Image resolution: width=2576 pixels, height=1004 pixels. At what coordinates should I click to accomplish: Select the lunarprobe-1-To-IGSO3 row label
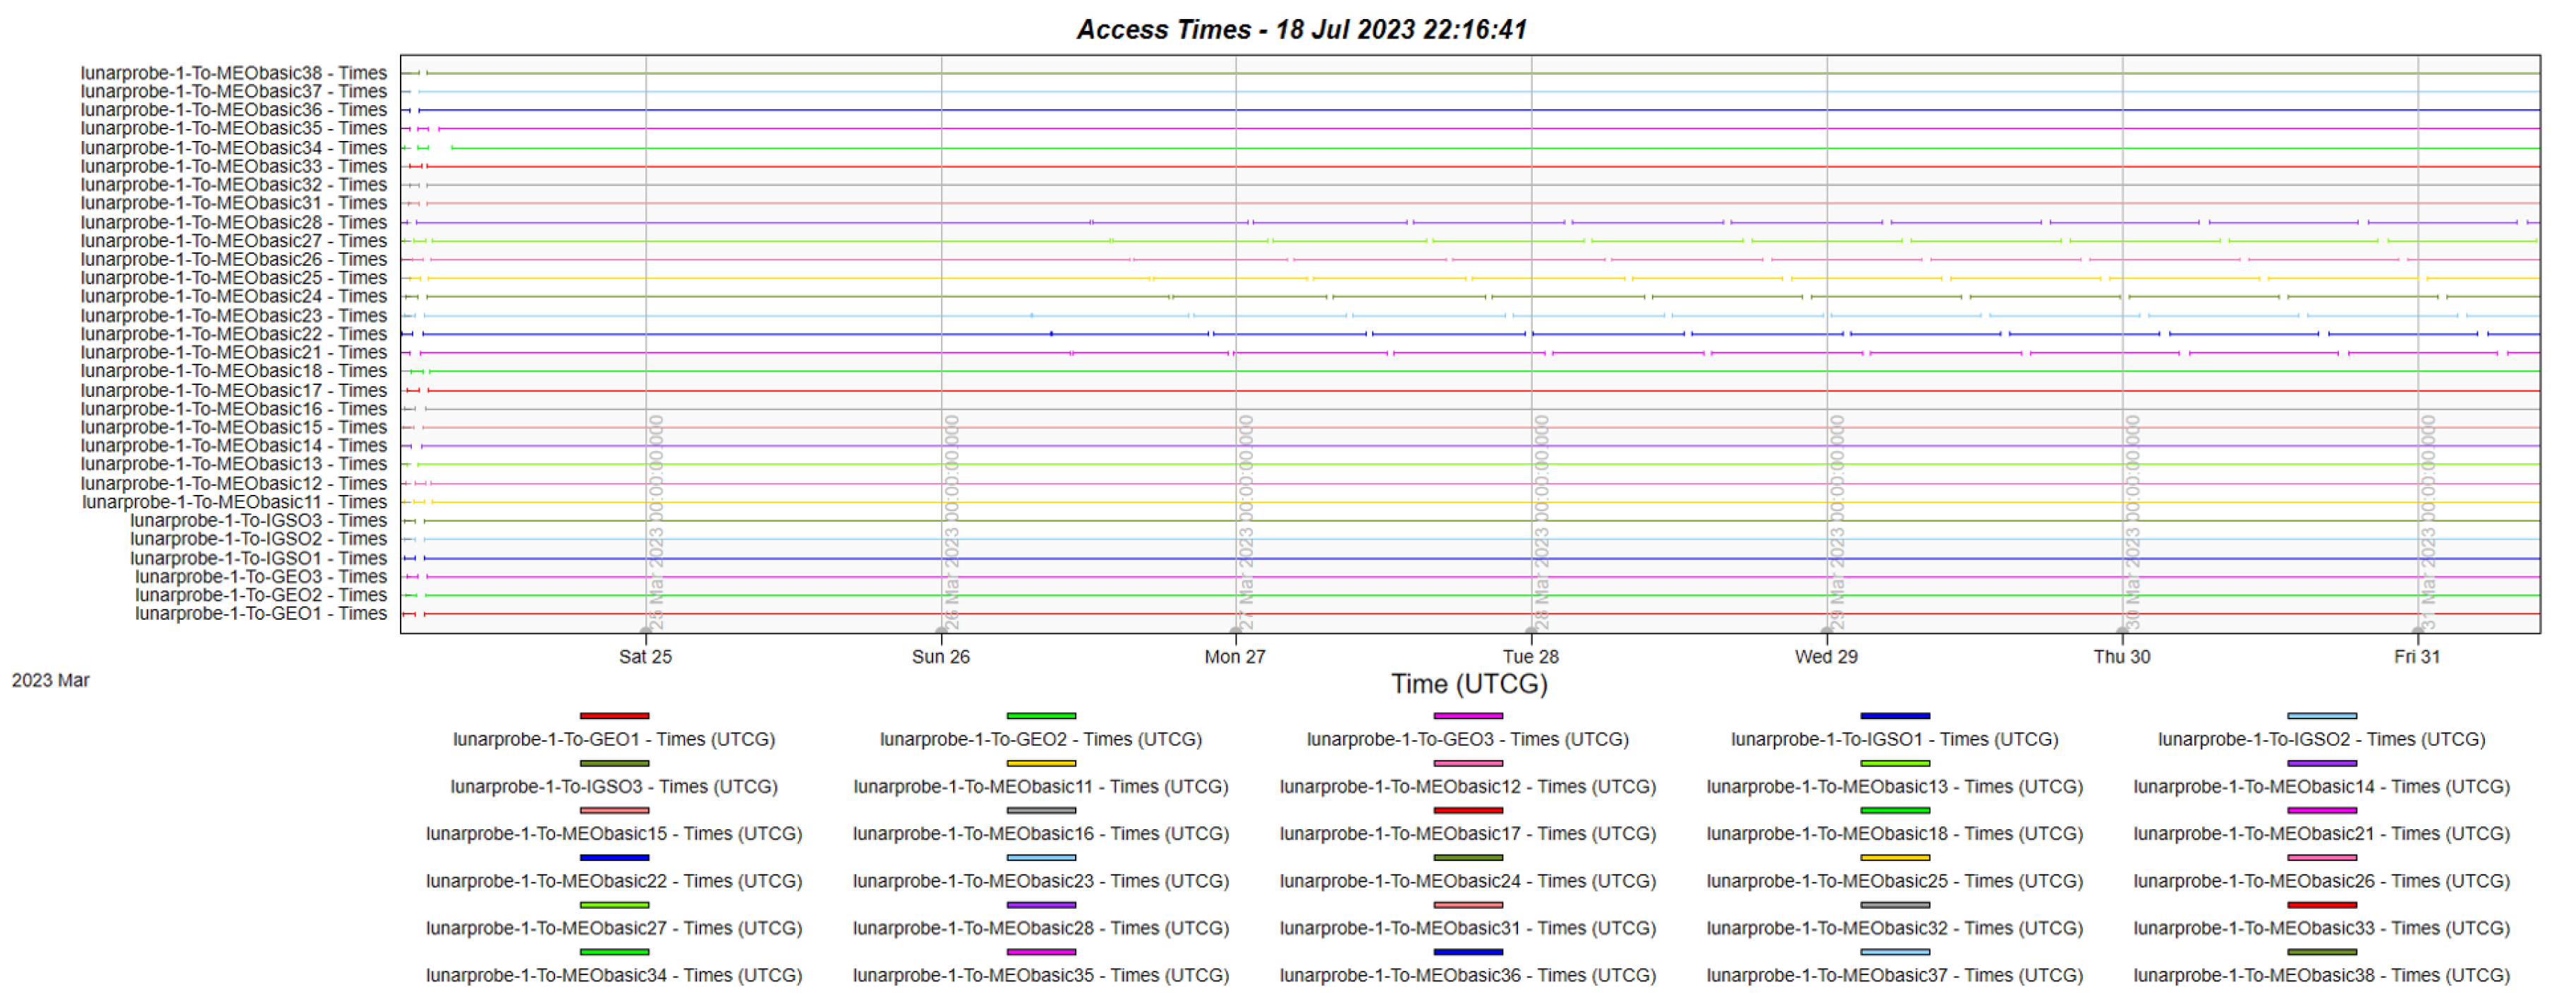[x=258, y=520]
